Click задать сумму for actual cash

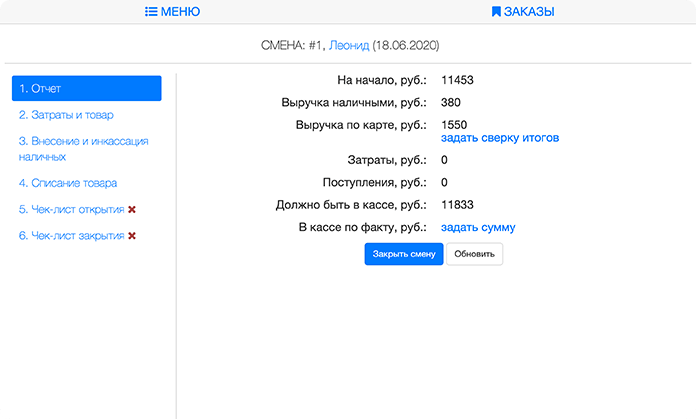tap(478, 227)
